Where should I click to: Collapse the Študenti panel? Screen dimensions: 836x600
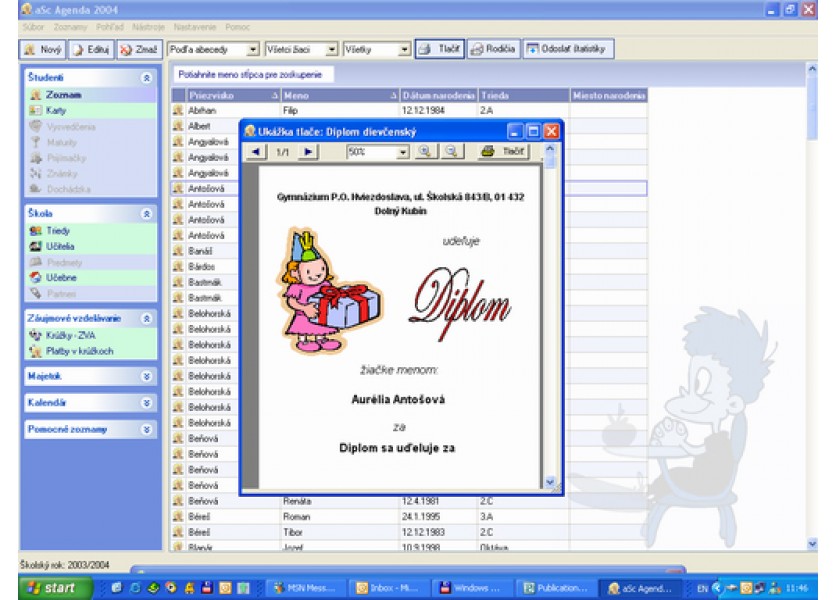147,76
